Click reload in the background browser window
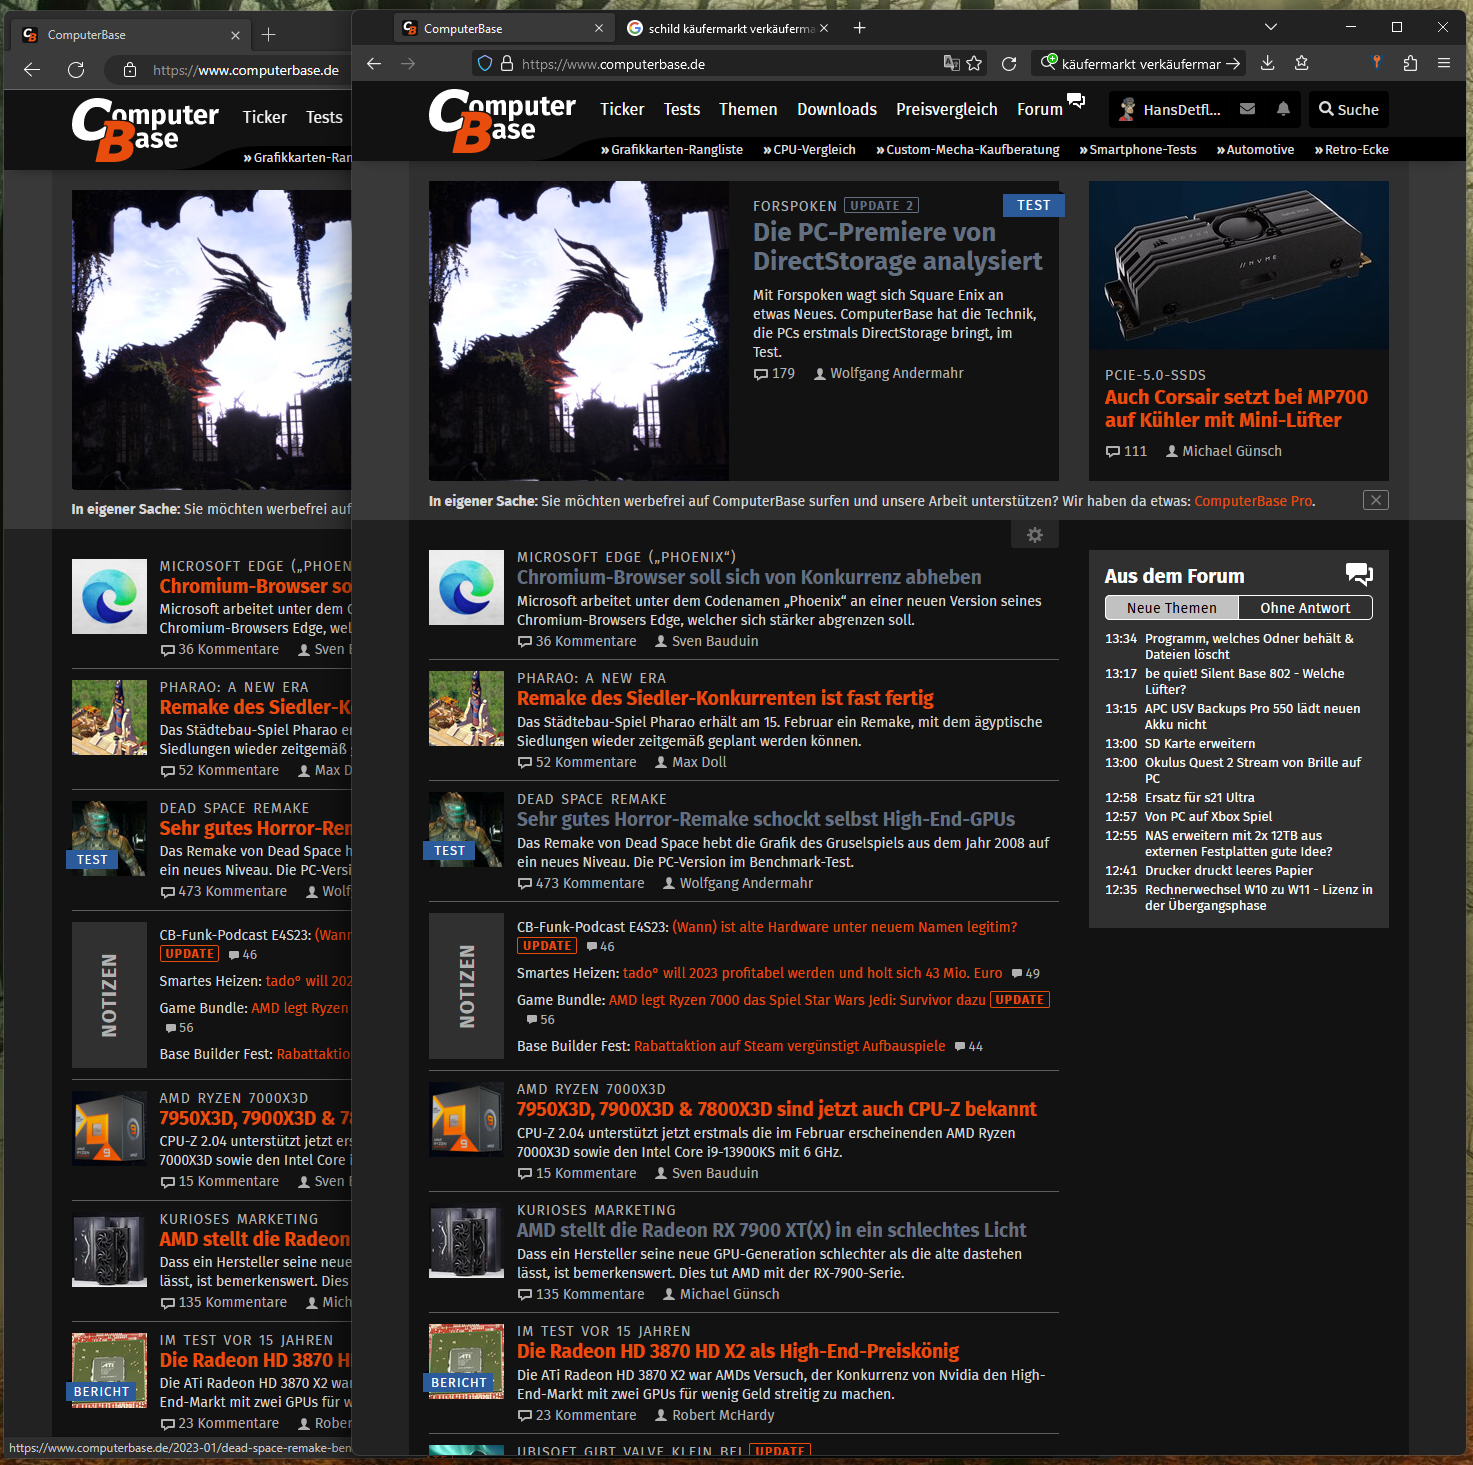The image size is (1473, 1465). point(76,70)
